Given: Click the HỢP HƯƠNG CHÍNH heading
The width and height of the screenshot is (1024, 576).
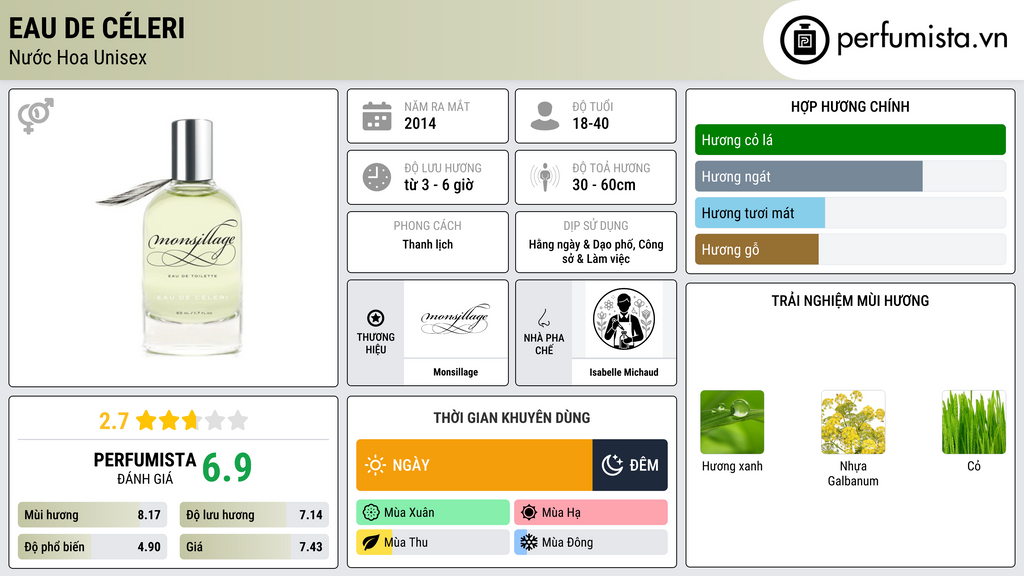Looking at the screenshot, I should click(x=850, y=106).
